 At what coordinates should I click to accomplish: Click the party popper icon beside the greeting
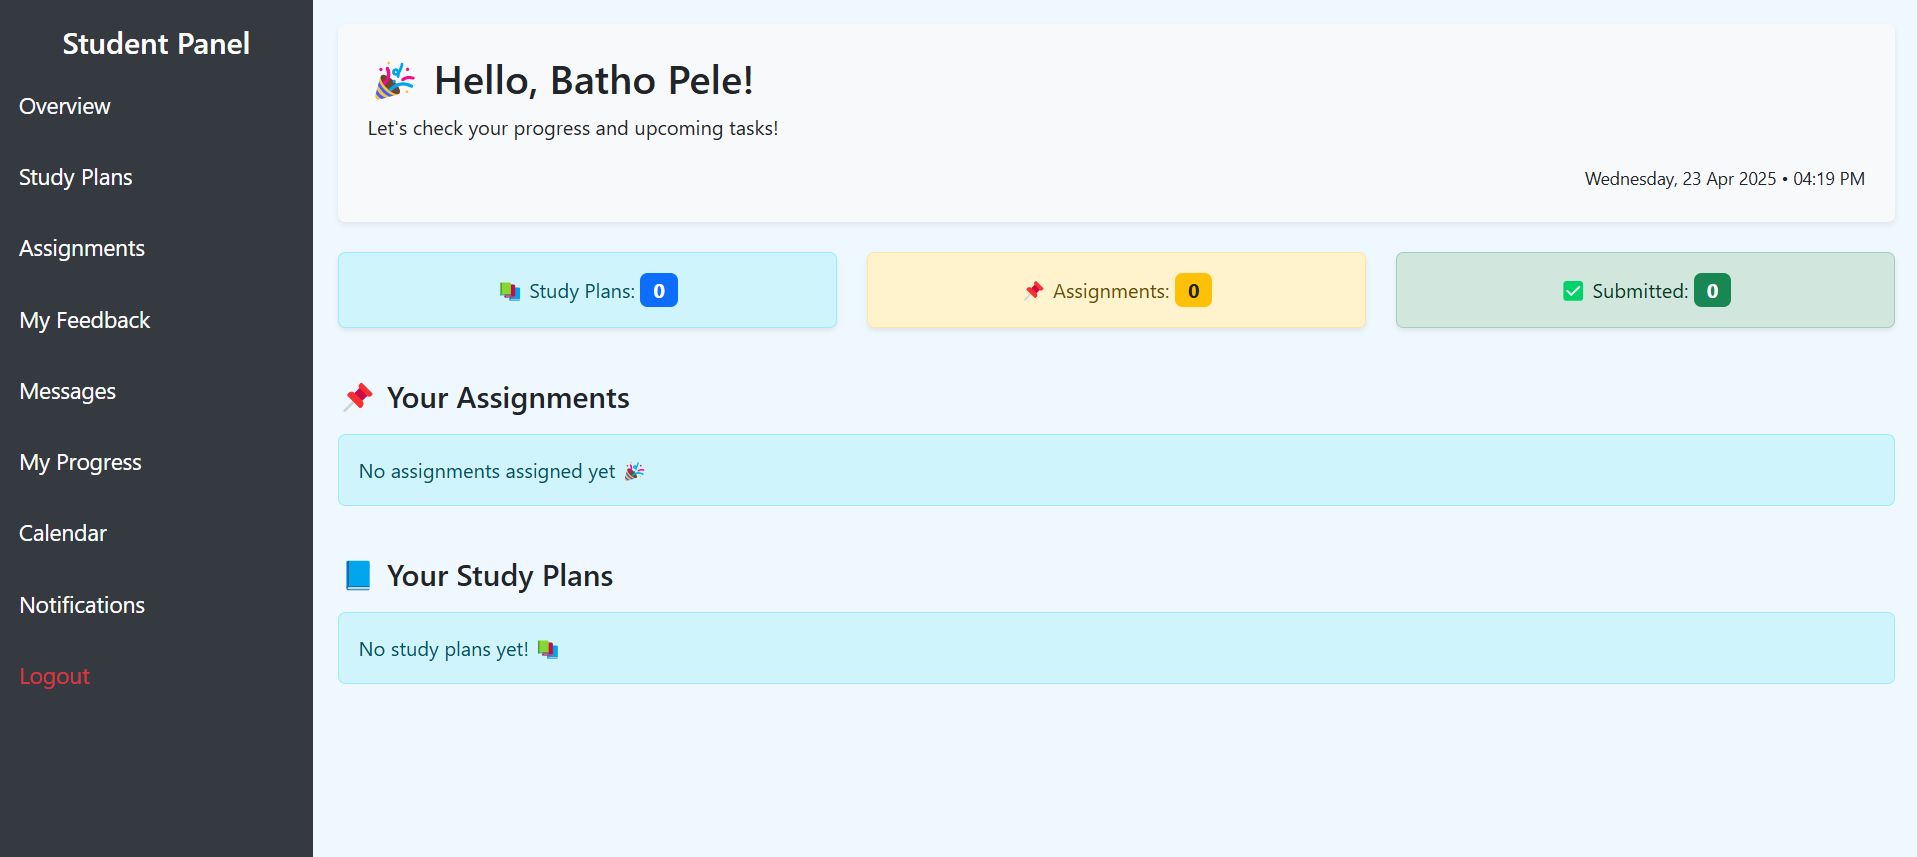click(x=394, y=81)
